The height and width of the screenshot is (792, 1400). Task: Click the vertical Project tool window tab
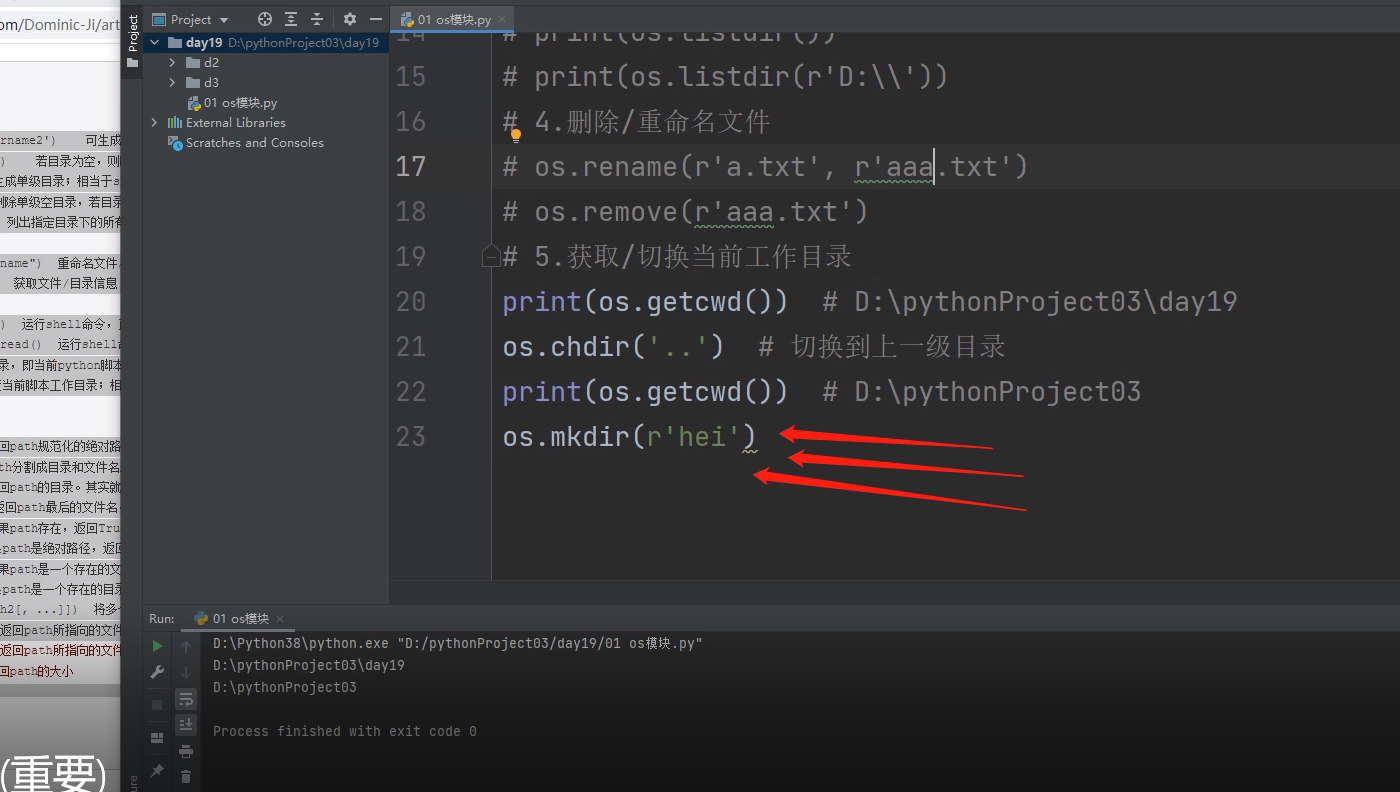point(132,40)
